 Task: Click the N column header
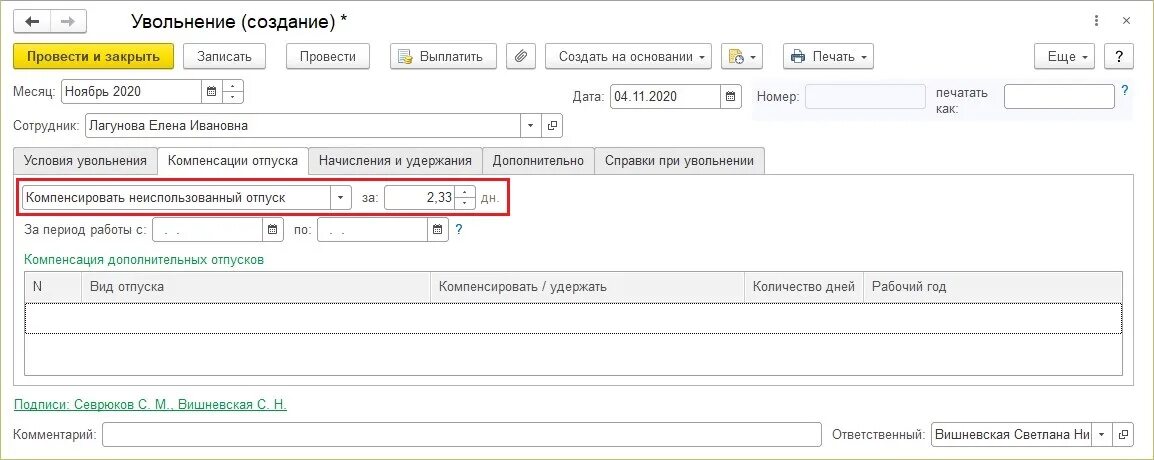click(x=53, y=286)
